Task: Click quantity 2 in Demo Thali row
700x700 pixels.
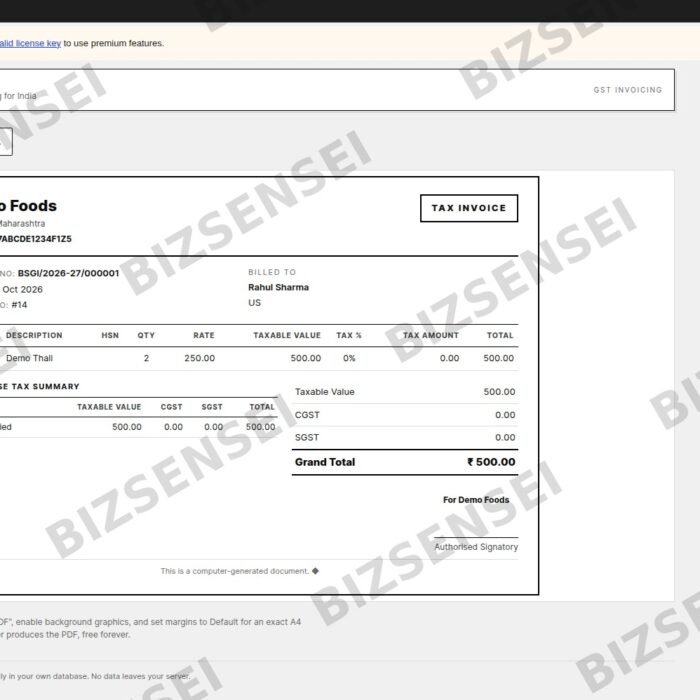Action: pos(146,358)
